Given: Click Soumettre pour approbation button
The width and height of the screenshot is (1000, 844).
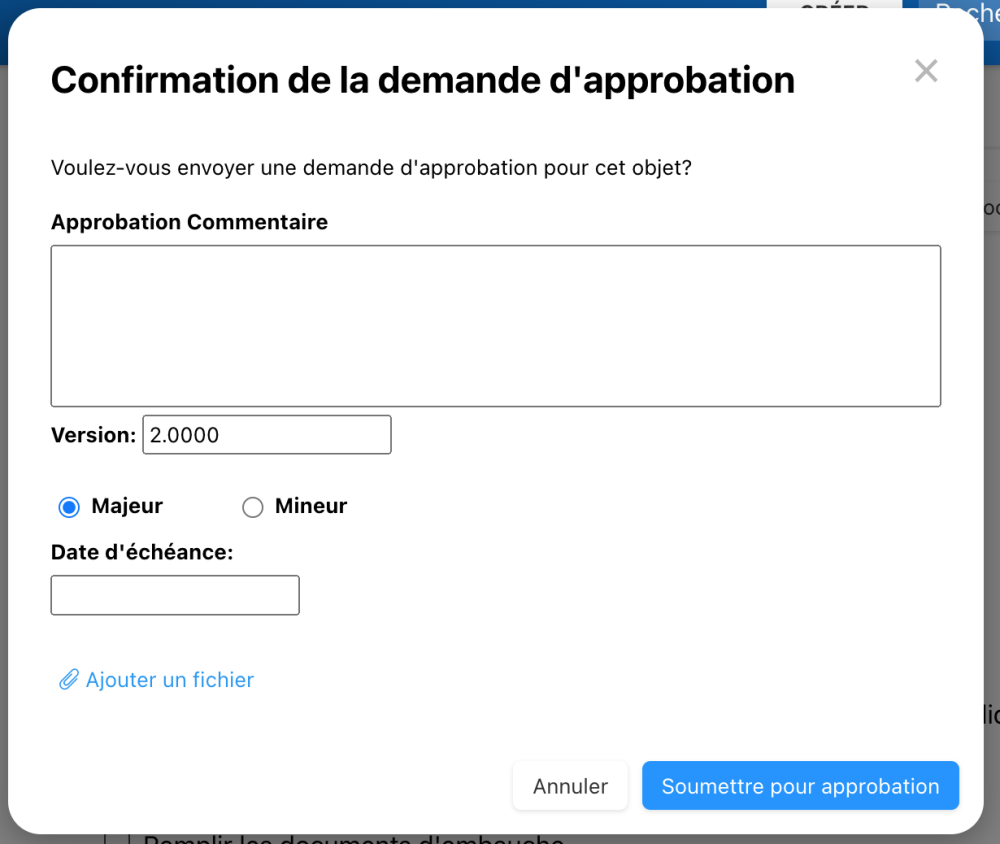Looking at the screenshot, I should 800,786.
